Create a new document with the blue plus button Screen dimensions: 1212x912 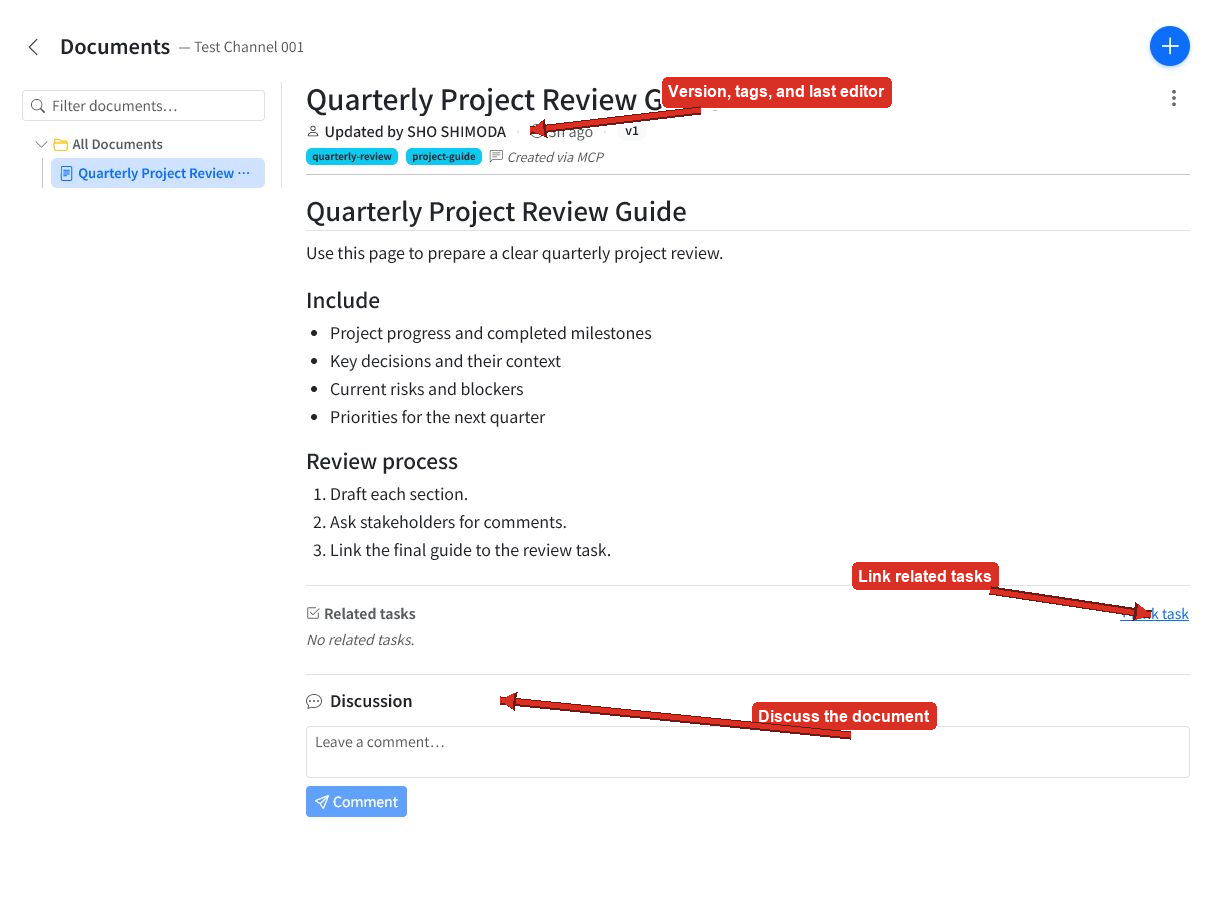[x=1169, y=46]
